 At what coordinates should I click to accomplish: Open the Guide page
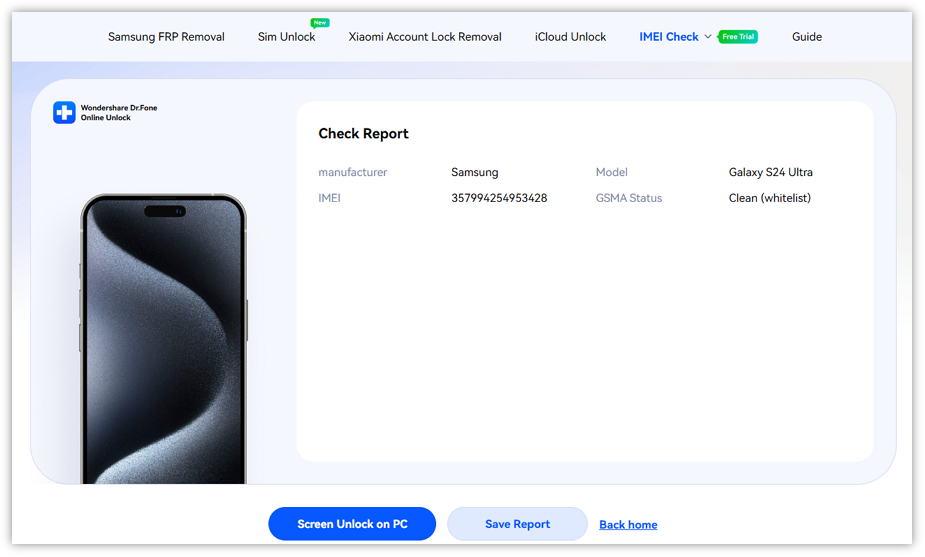(x=806, y=37)
